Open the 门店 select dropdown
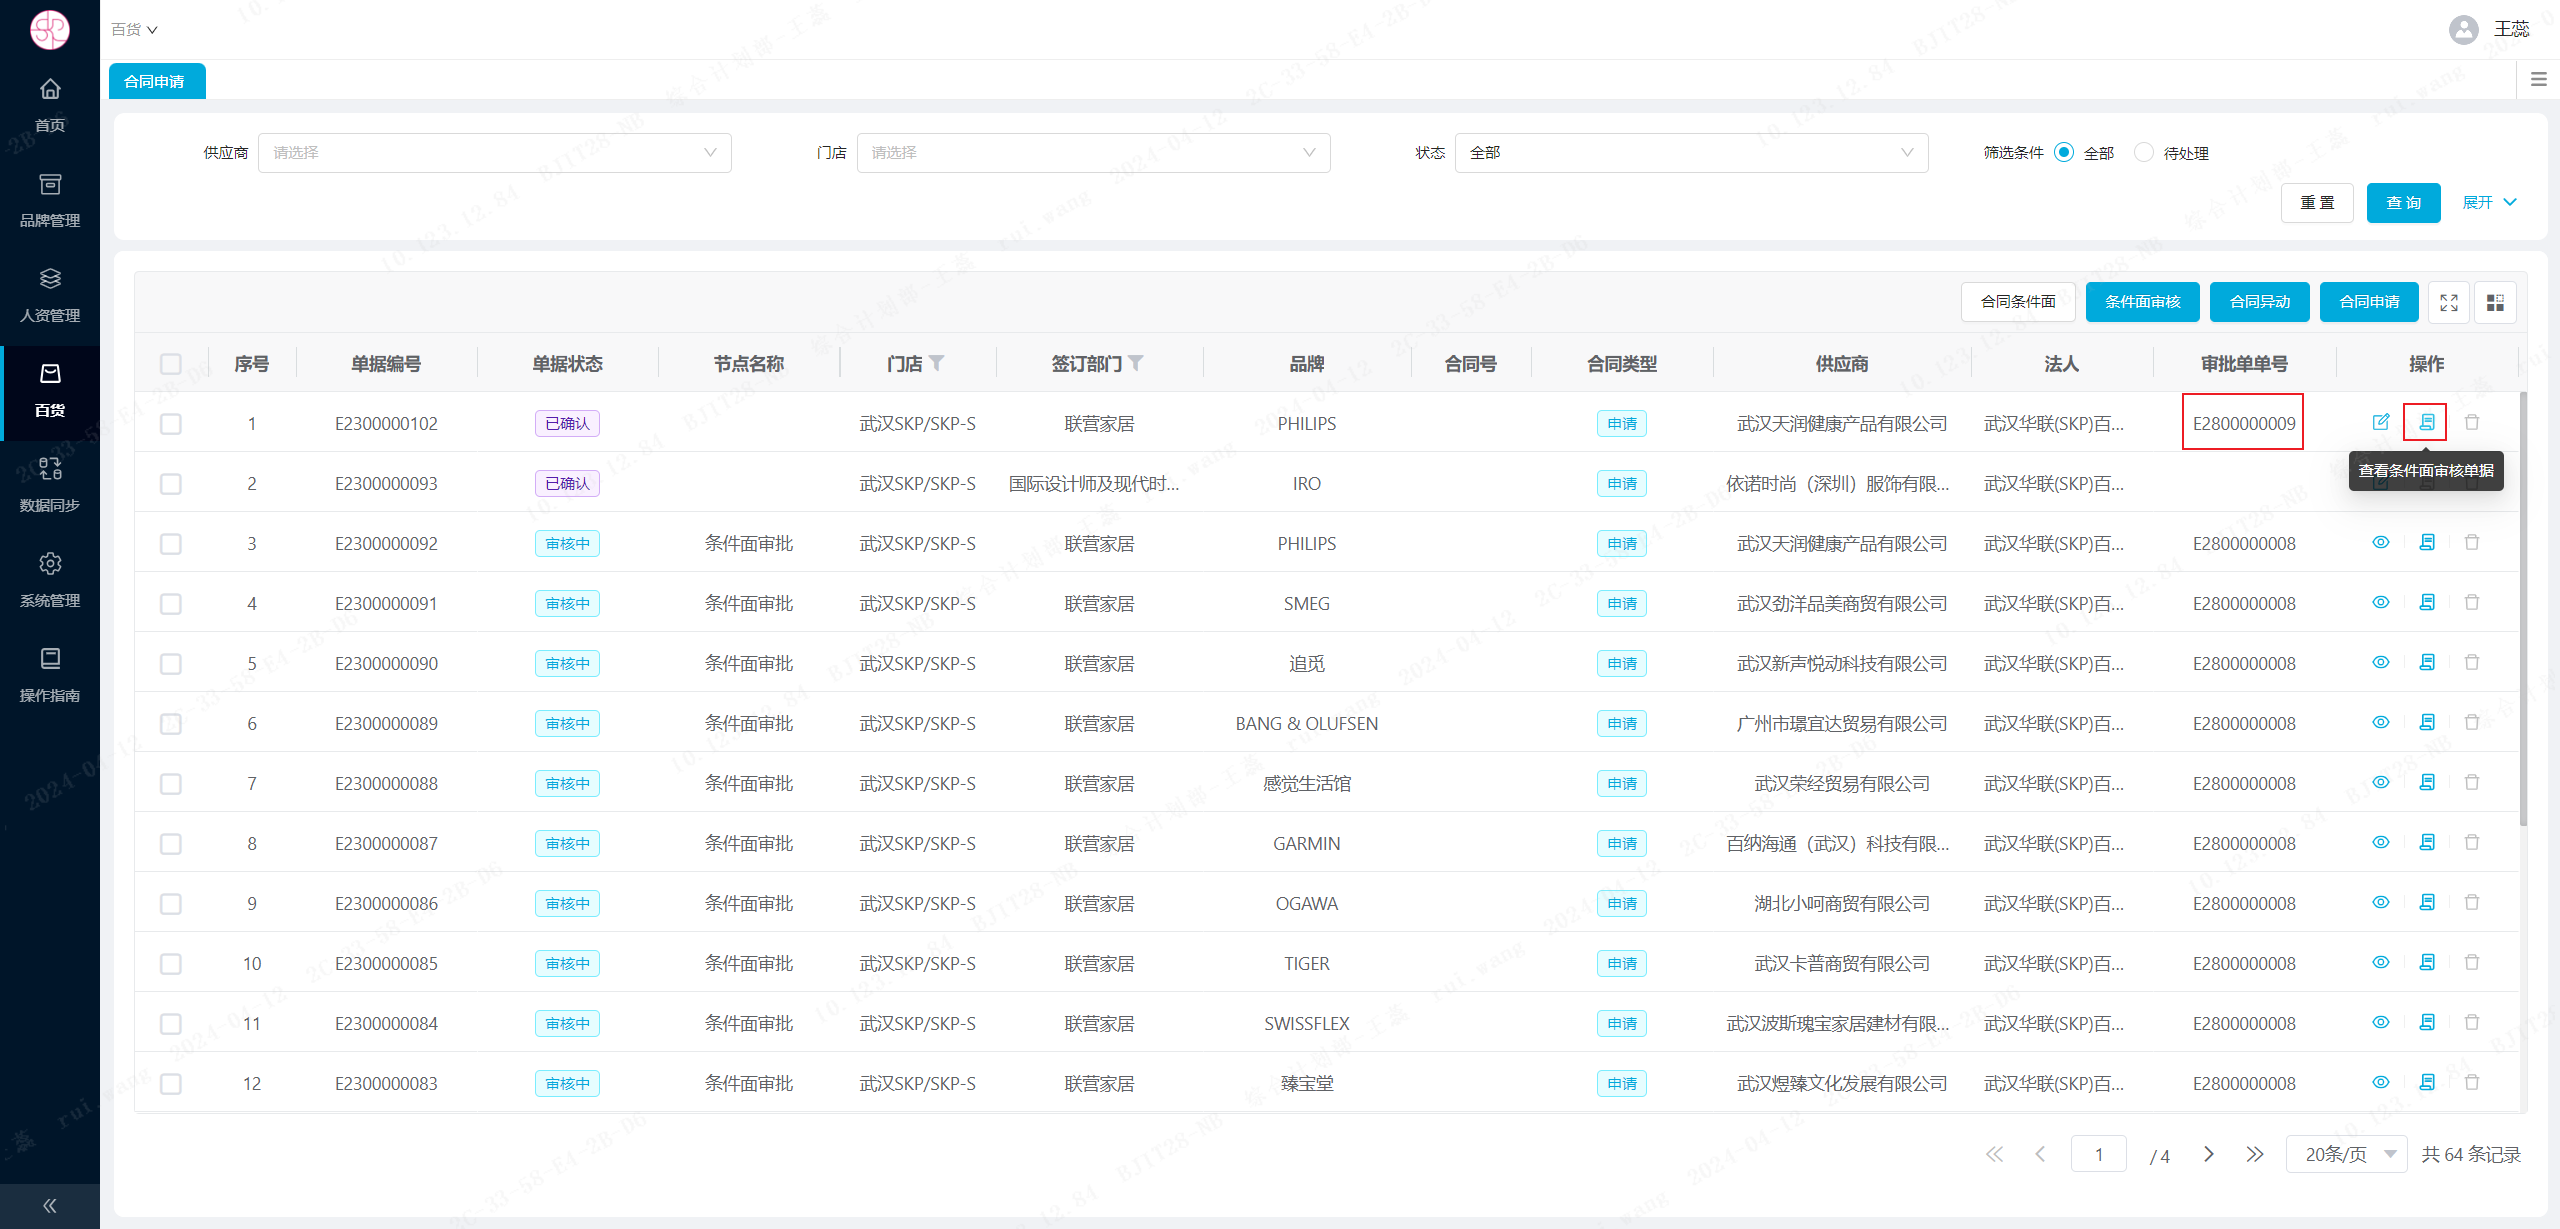The width and height of the screenshot is (2560, 1229). (x=1094, y=153)
